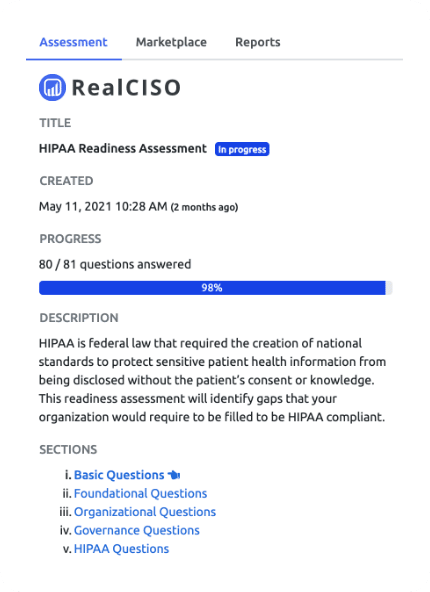Click the HIPAA Readiness Assessment title
The image size is (430, 592).
[x=123, y=148]
